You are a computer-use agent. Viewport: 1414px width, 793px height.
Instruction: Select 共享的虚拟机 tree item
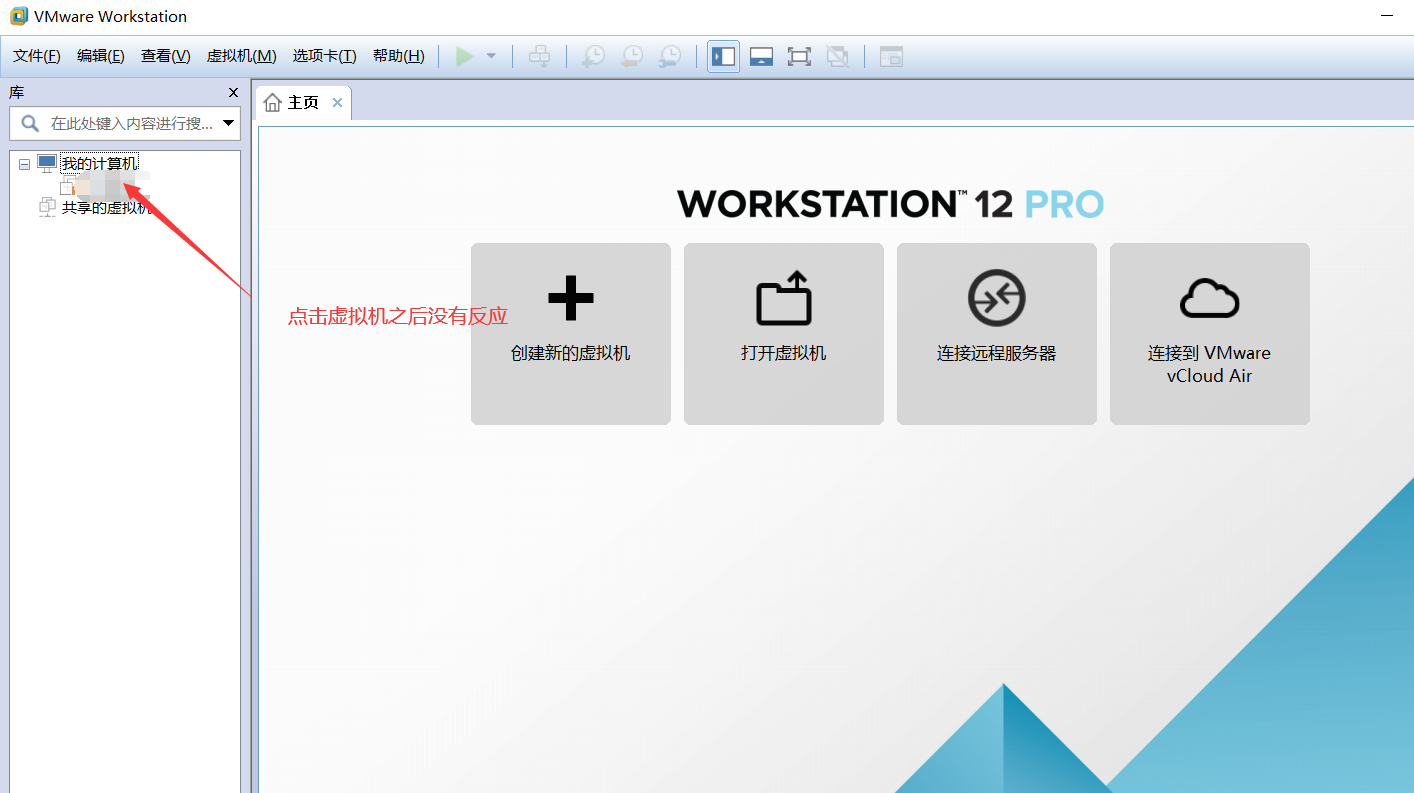point(107,207)
